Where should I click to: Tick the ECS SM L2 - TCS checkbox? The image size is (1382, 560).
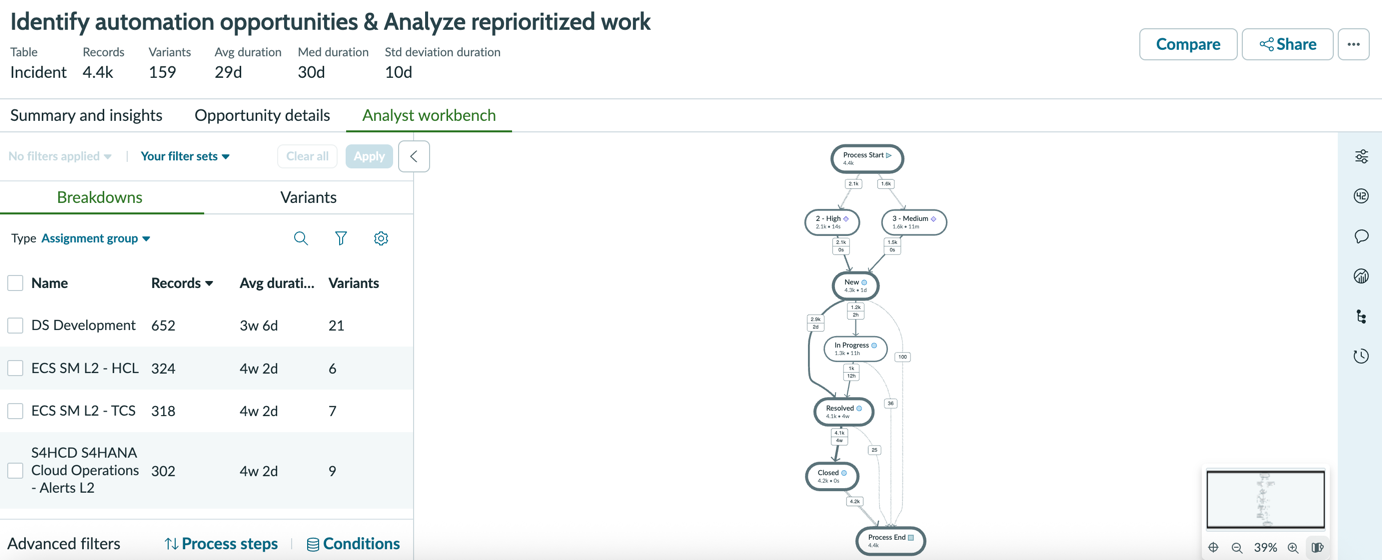15,411
